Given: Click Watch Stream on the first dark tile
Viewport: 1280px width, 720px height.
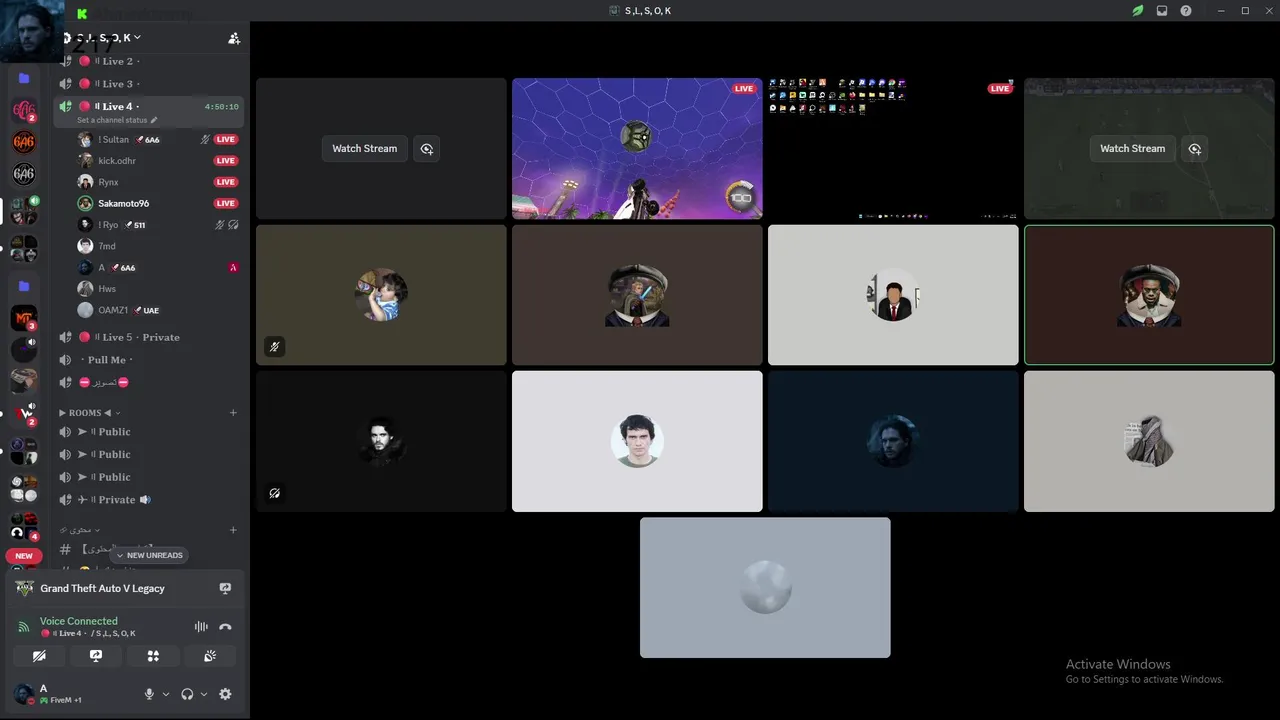Looking at the screenshot, I should coord(364,148).
